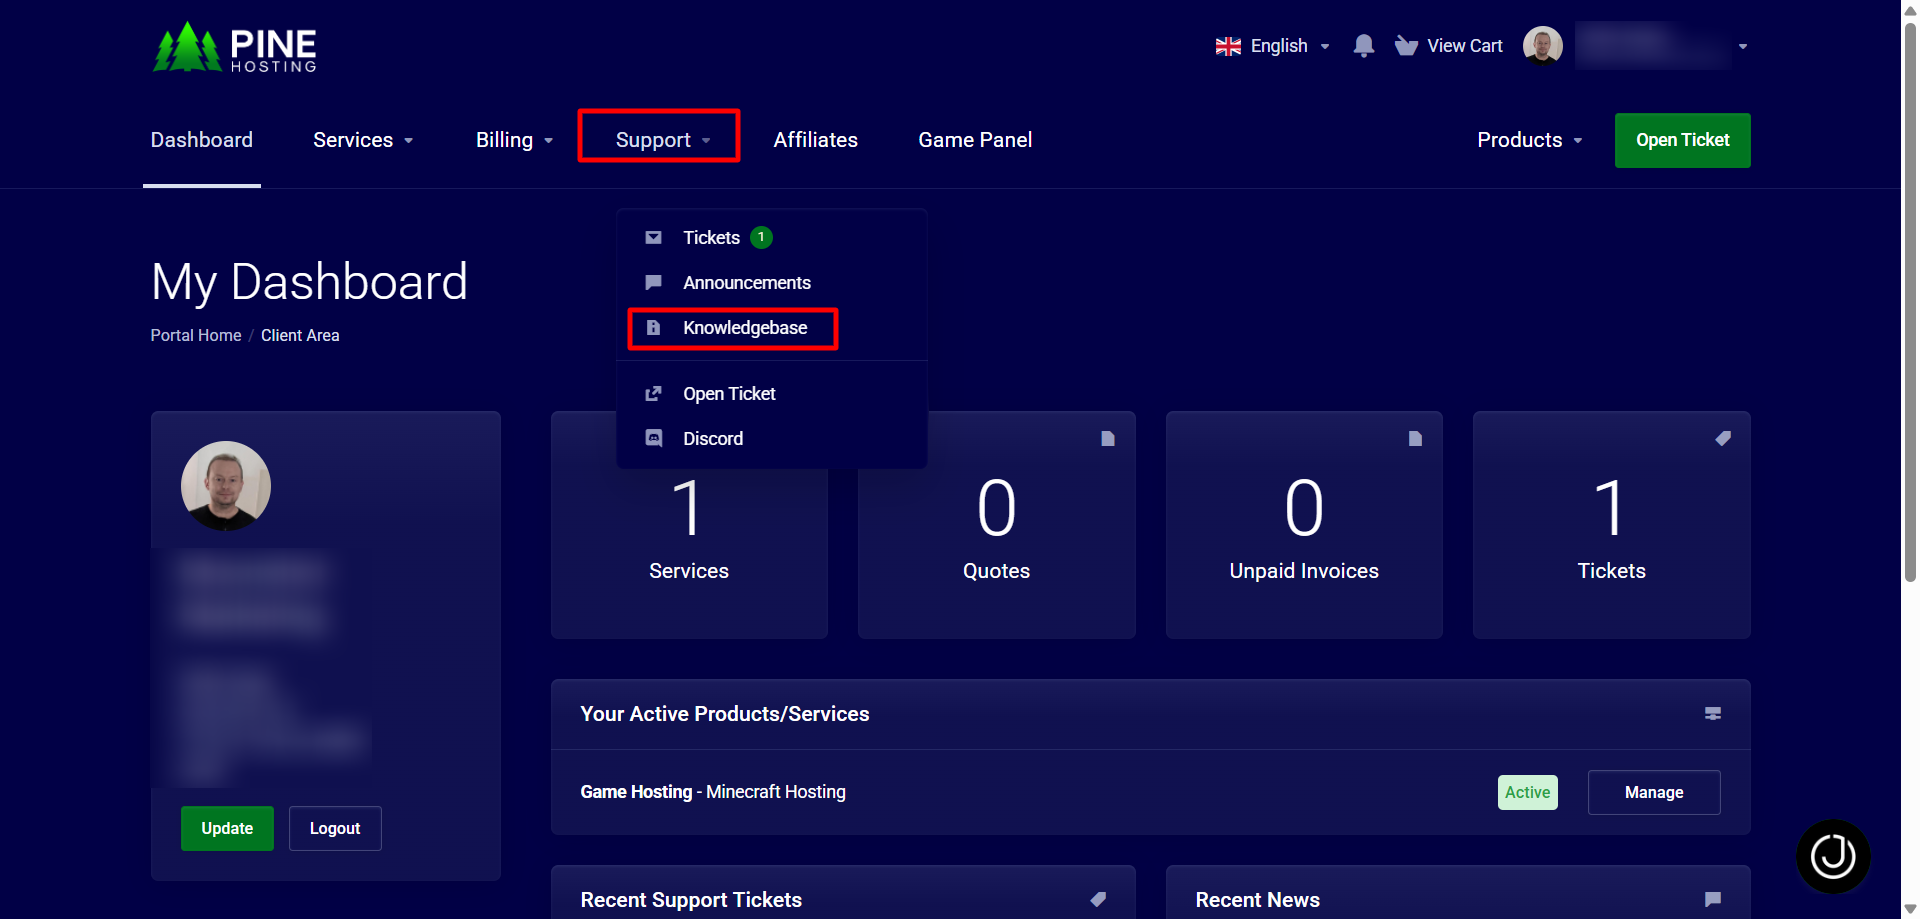
Task: Click Game Hosting - Minecraft Hosting service
Action: 713,792
